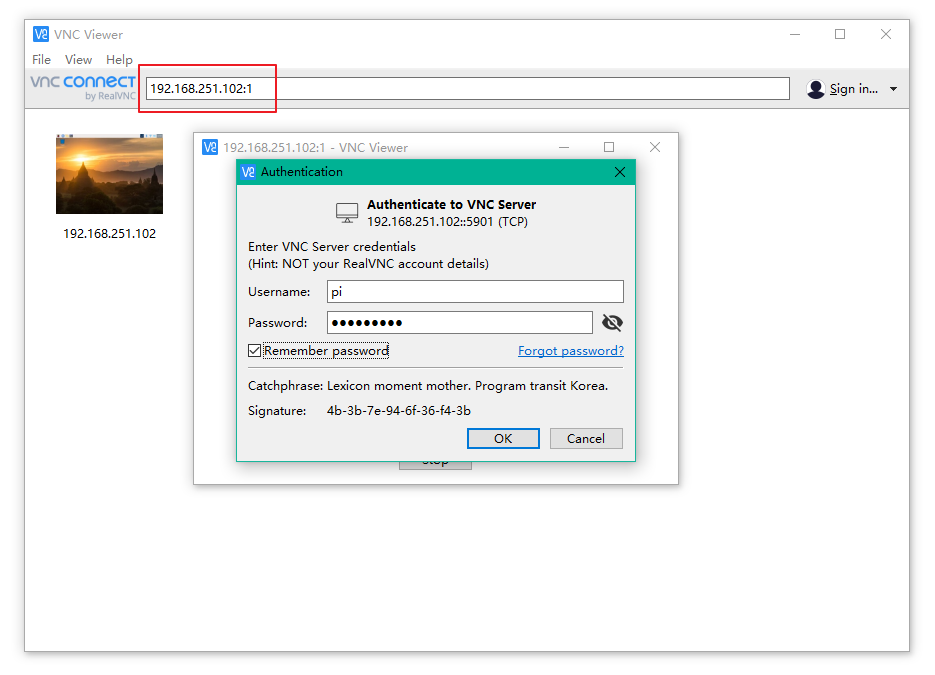The width and height of the screenshot is (935, 675).
Task: Click the Authentication dialog title icon
Action: 248,172
